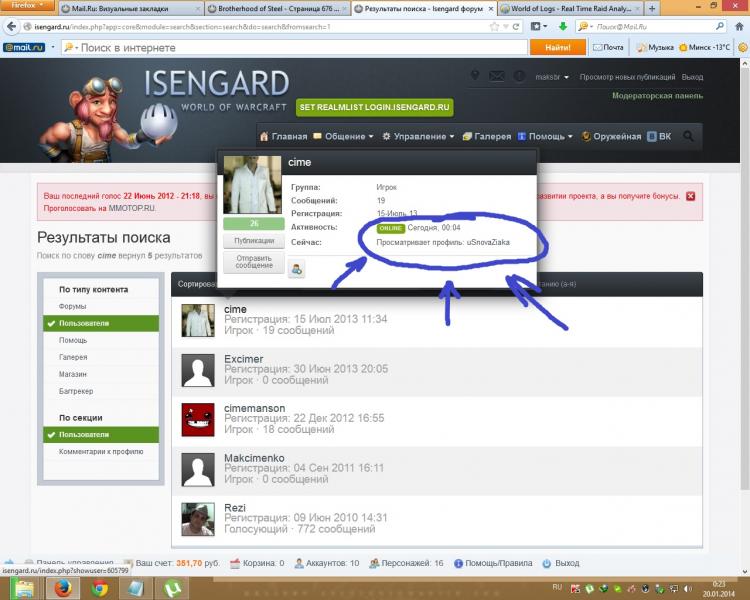
Task: Open Помощь/Правила in bottom bar
Action: coord(493,563)
